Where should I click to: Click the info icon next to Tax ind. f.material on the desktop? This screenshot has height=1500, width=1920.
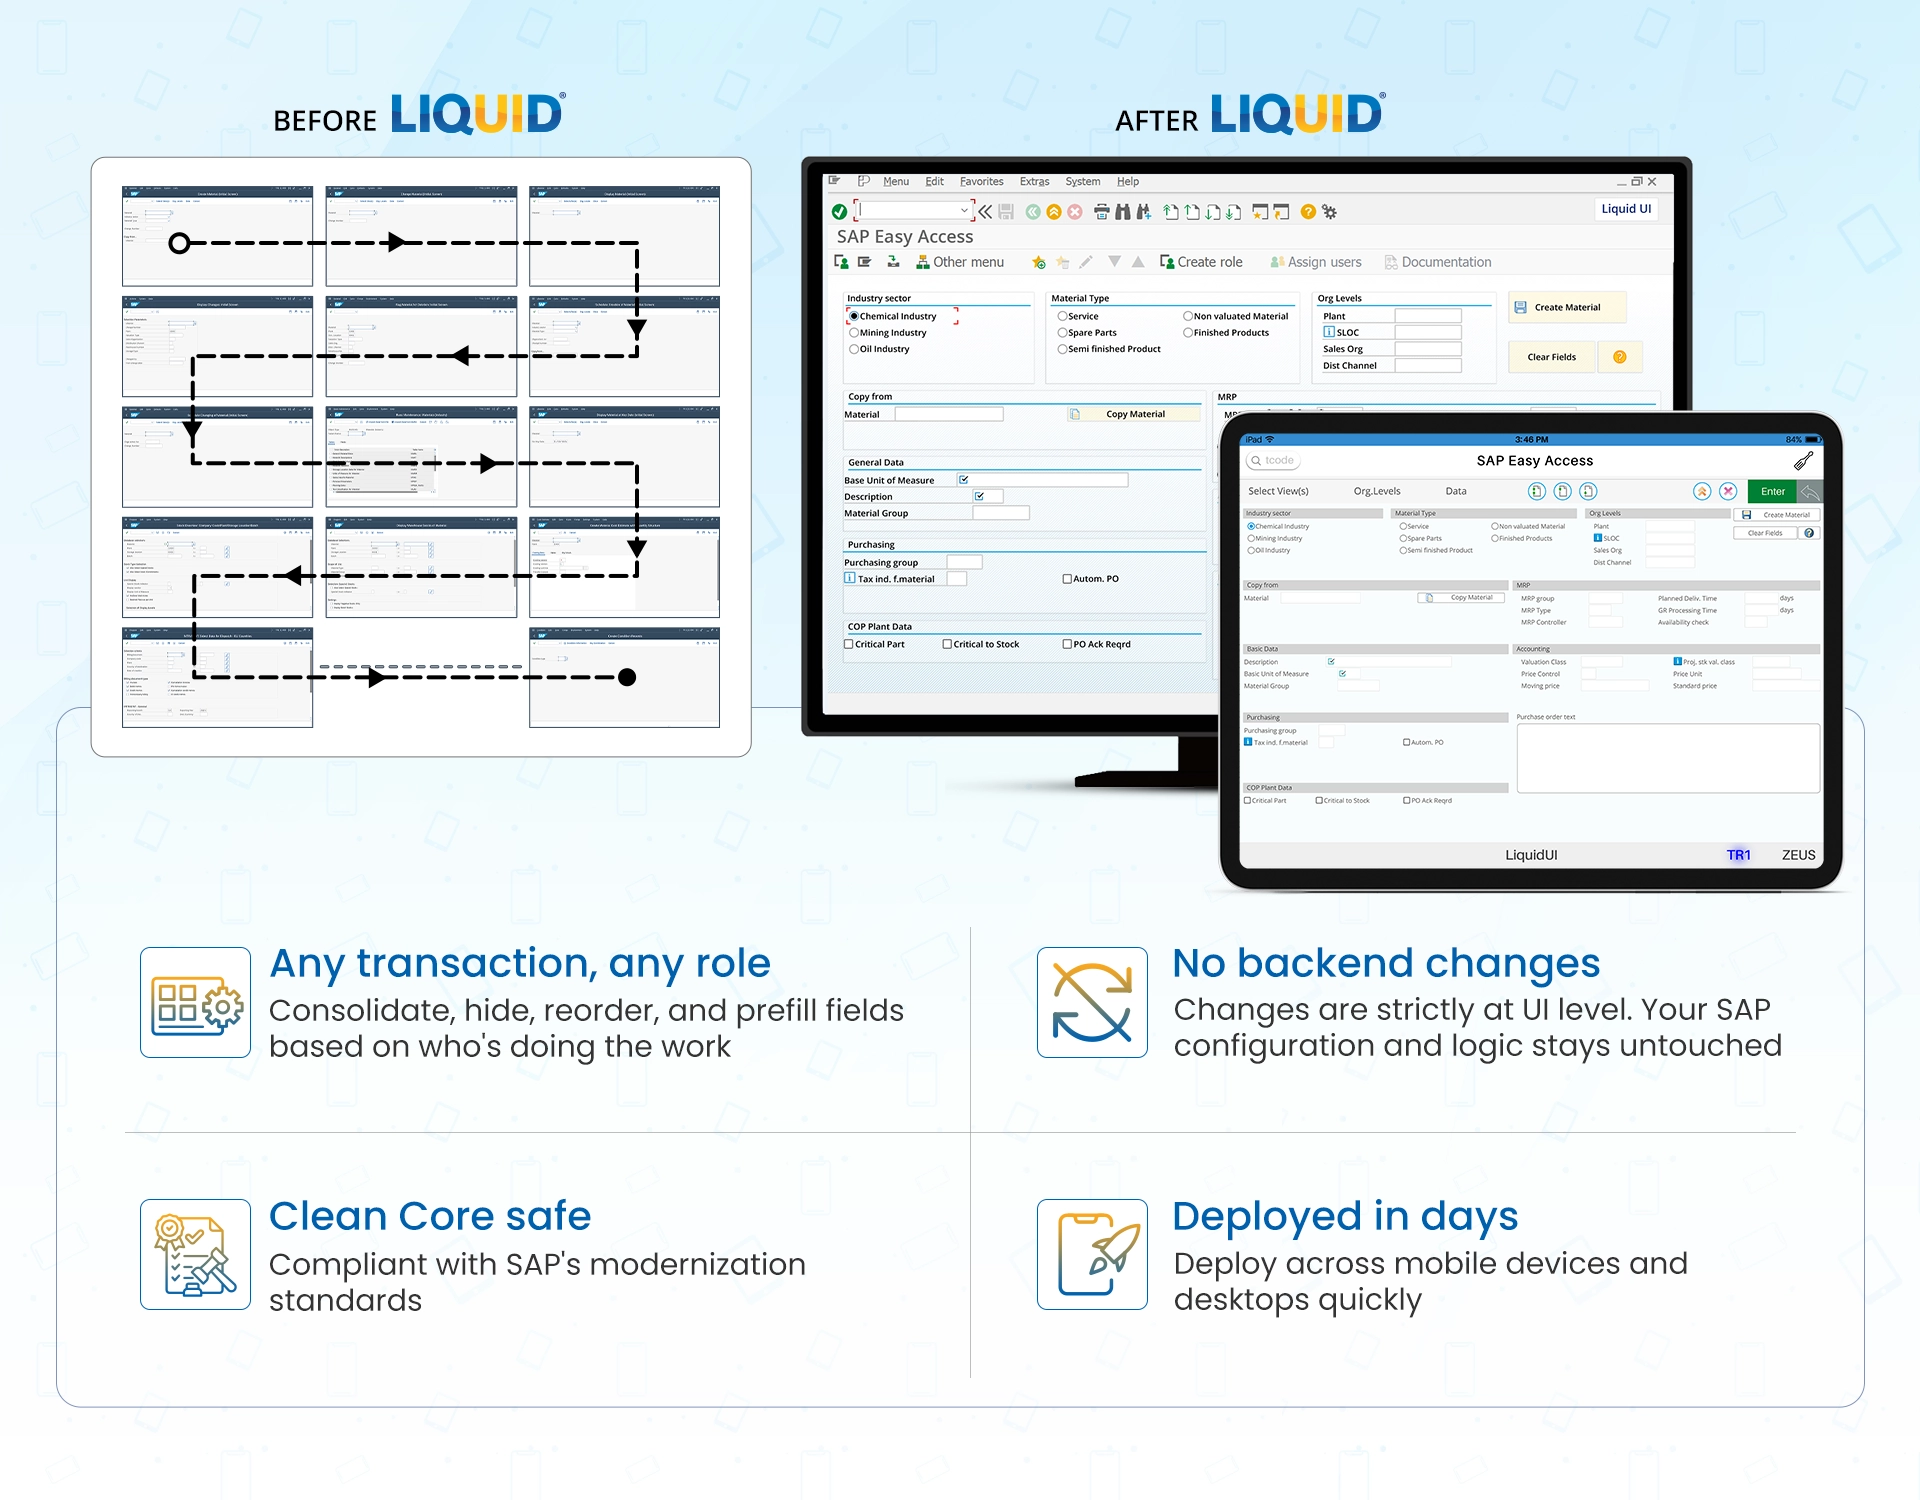pos(850,579)
